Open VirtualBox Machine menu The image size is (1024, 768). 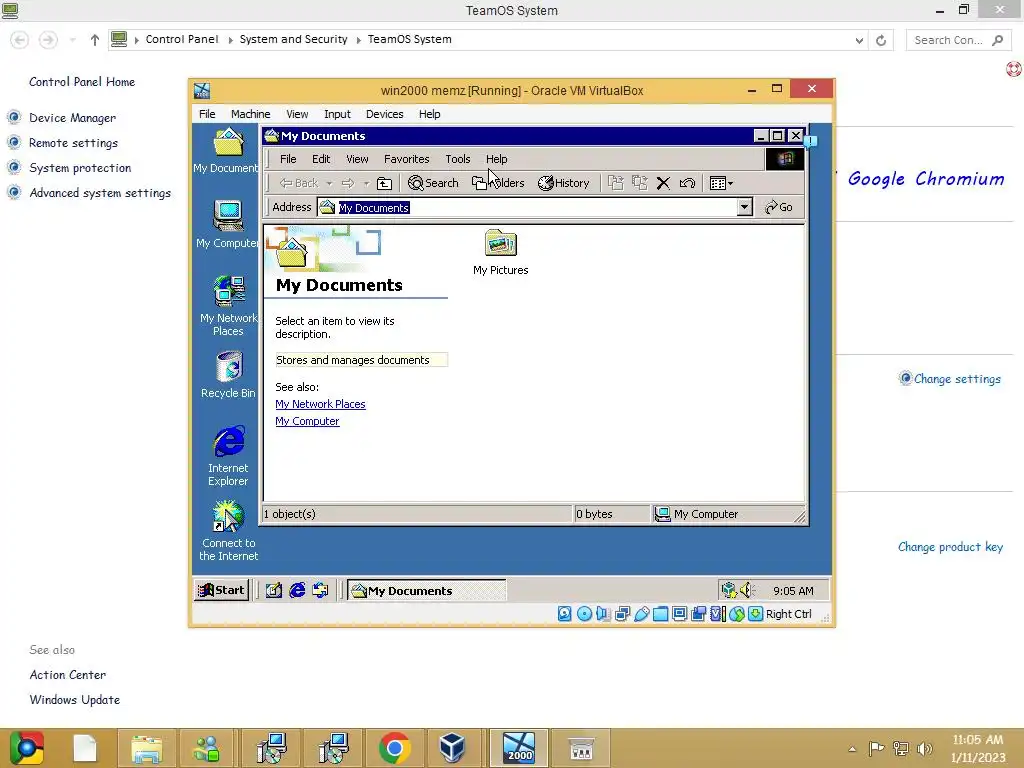point(250,114)
